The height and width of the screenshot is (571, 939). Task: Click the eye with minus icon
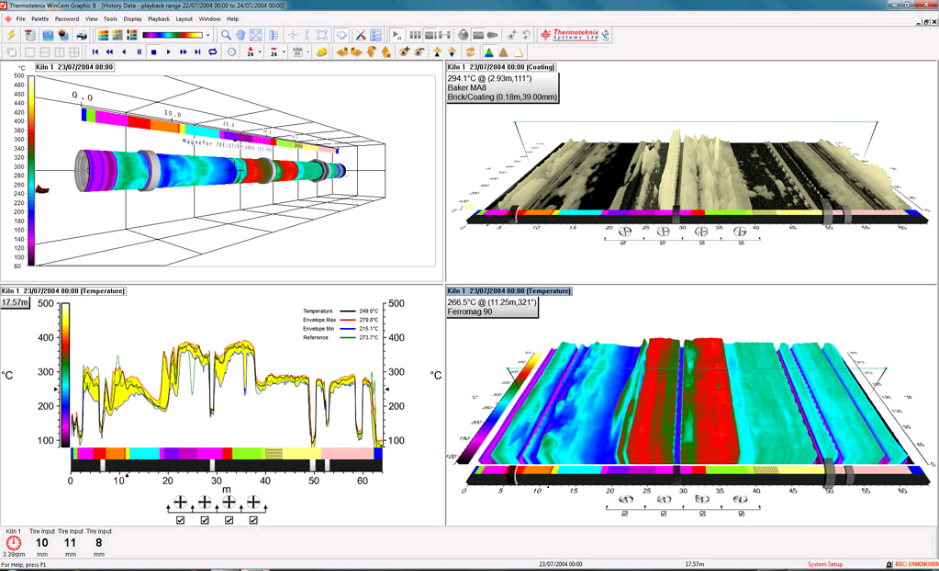(x=419, y=52)
